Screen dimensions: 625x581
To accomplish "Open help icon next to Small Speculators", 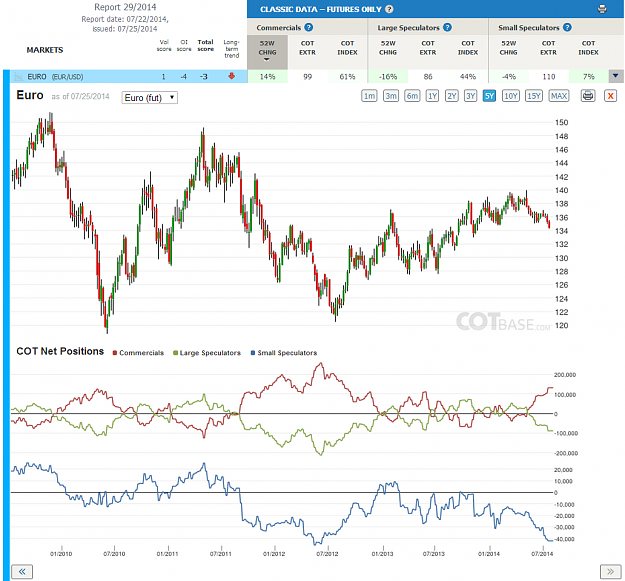I will point(567,27).
